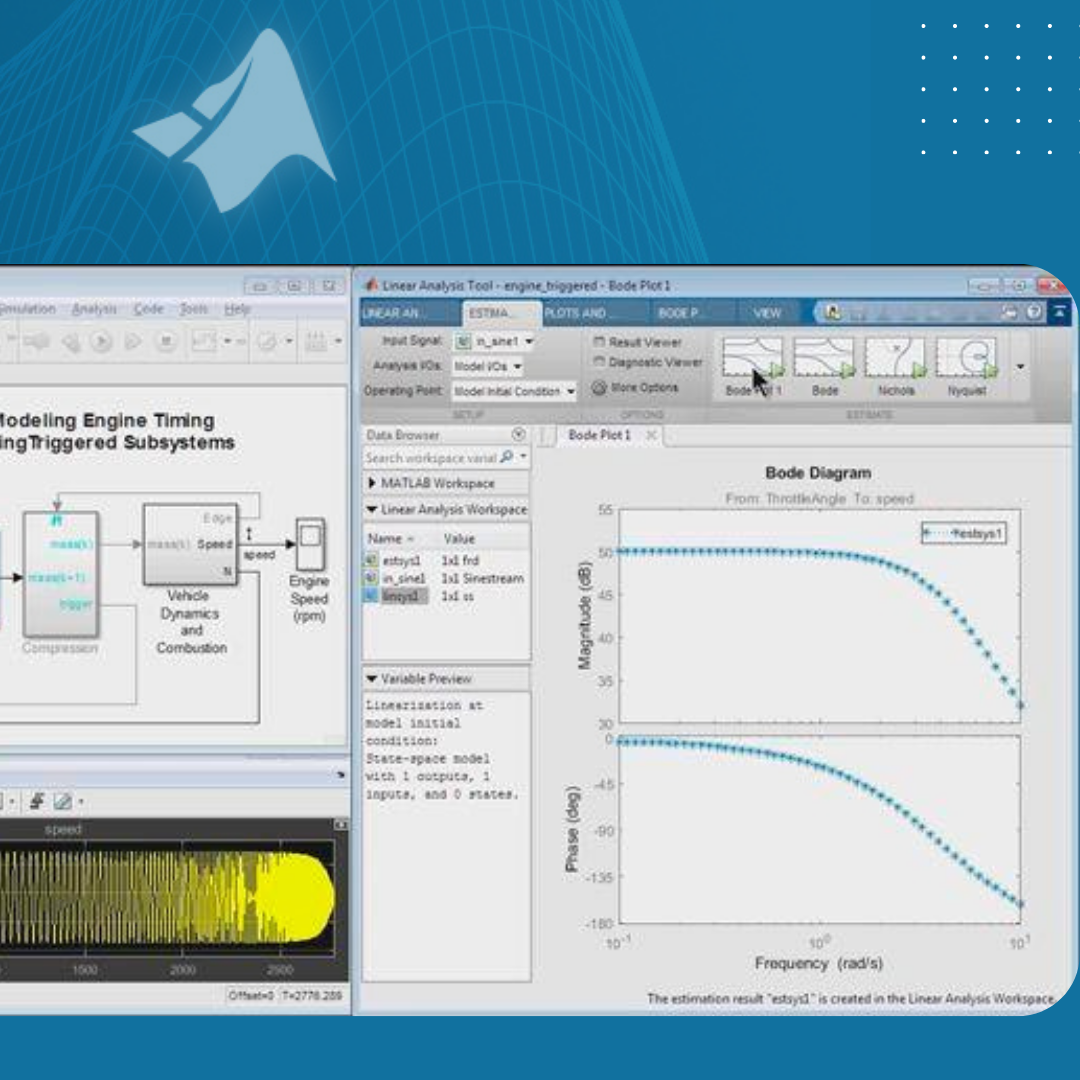The width and height of the screenshot is (1080, 1080).
Task: Collapse the Variable Preview section
Action: coord(373,679)
